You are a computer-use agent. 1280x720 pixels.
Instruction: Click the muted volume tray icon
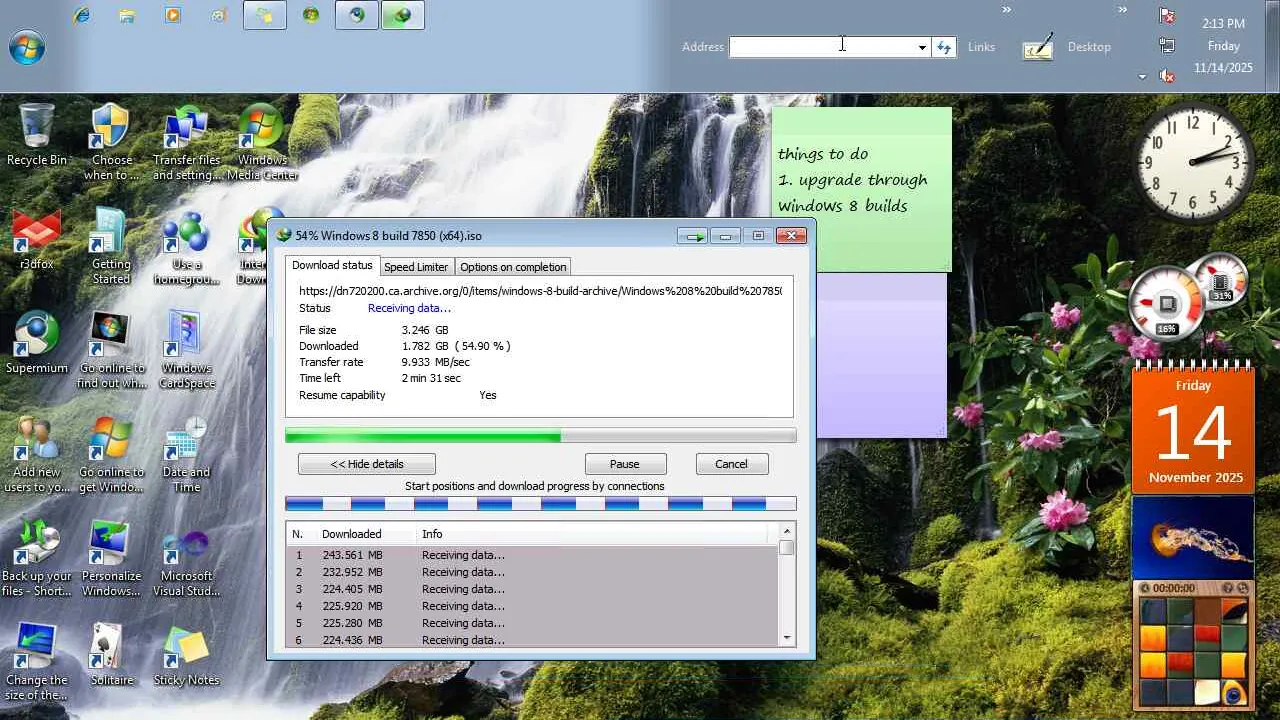tap(1166, 75)
